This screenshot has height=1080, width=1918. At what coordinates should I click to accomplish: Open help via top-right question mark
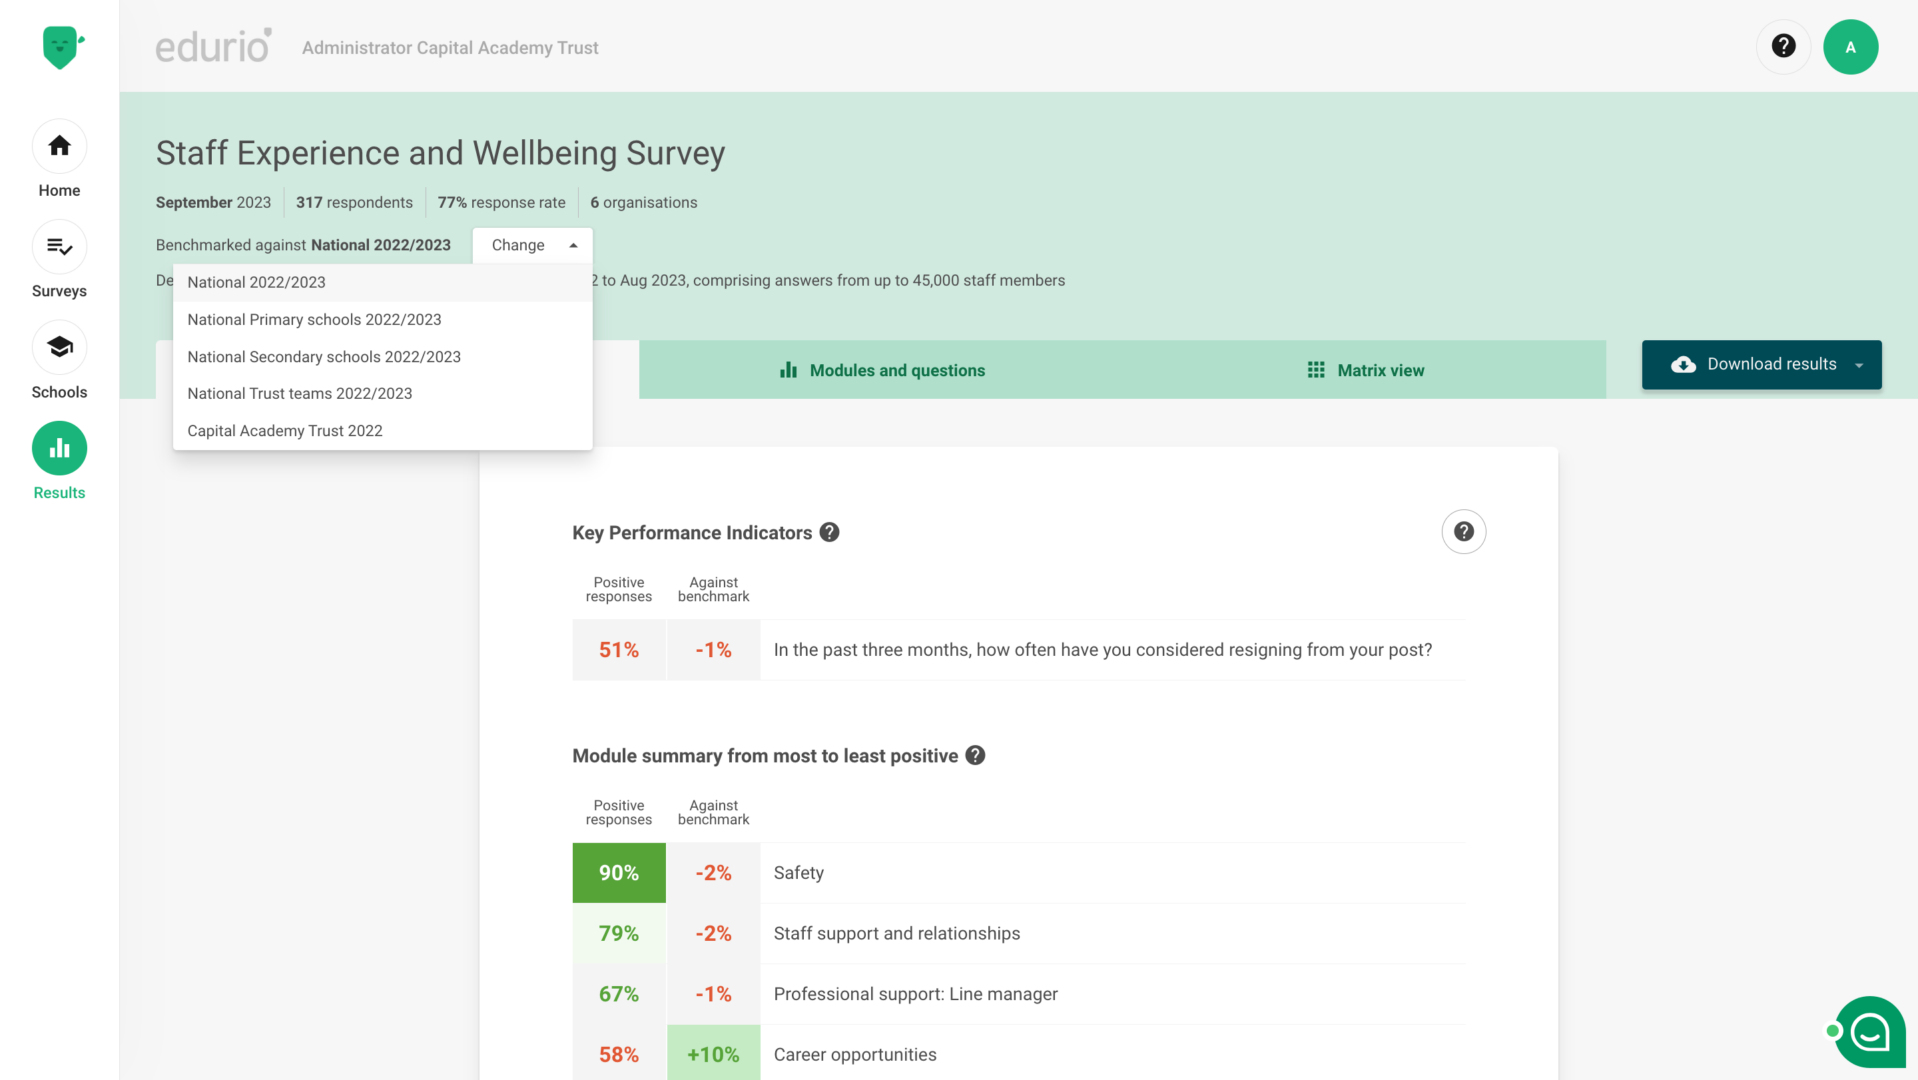pos(1783,46)
